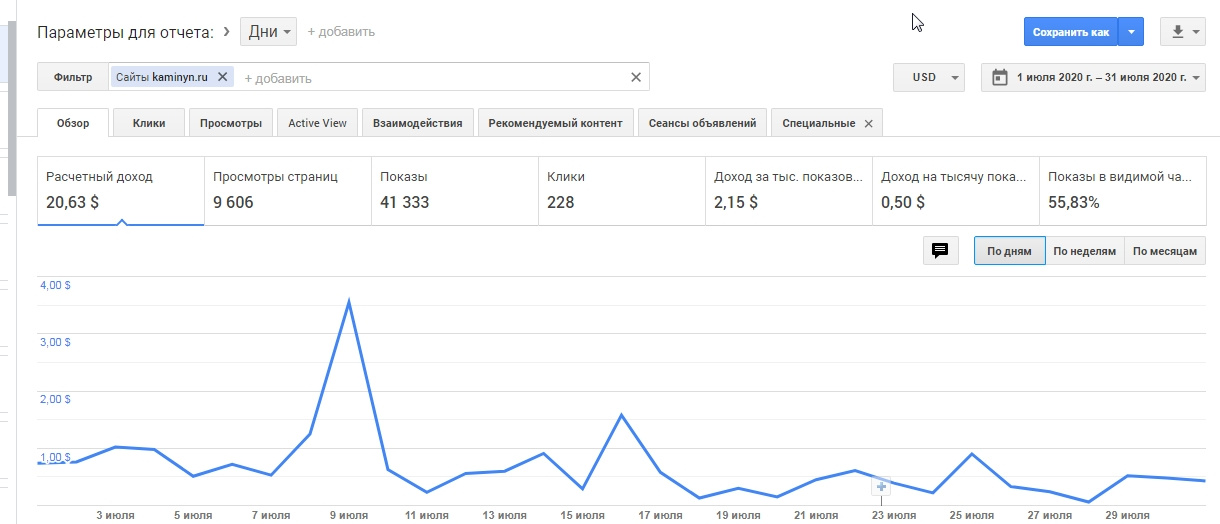Open the Дни dimension dropdown

[269, 32]
